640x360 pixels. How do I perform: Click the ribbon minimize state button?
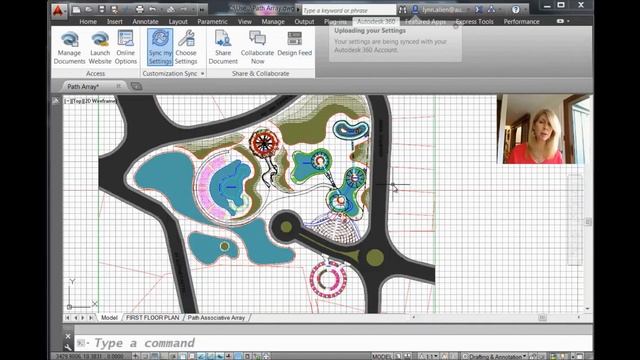(x=561, y=21)
